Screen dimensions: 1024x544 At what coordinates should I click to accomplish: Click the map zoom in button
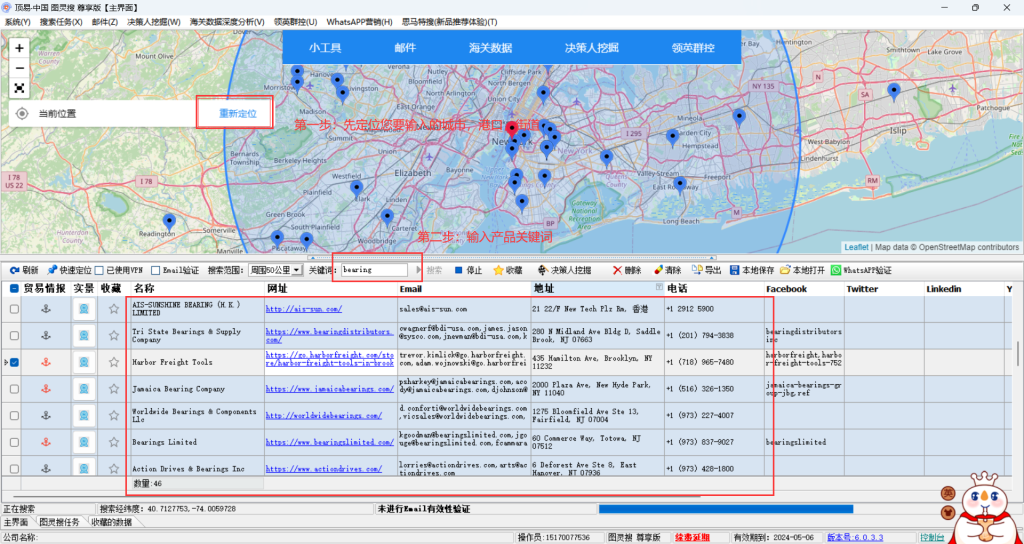[x=20, y=47]
